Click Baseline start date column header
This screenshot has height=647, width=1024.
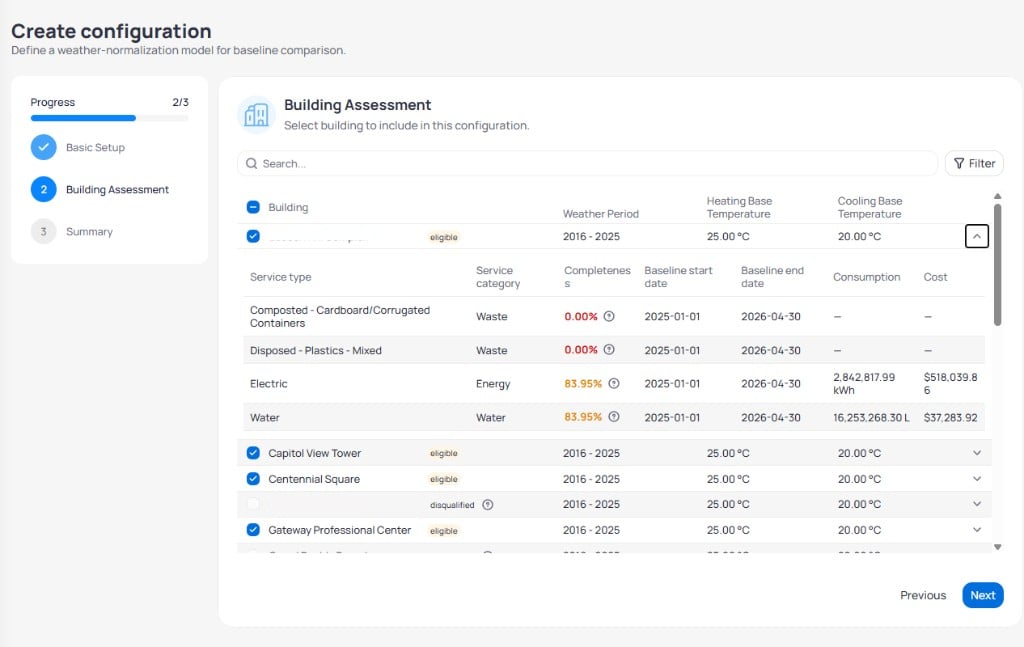[x=679, y=277]
